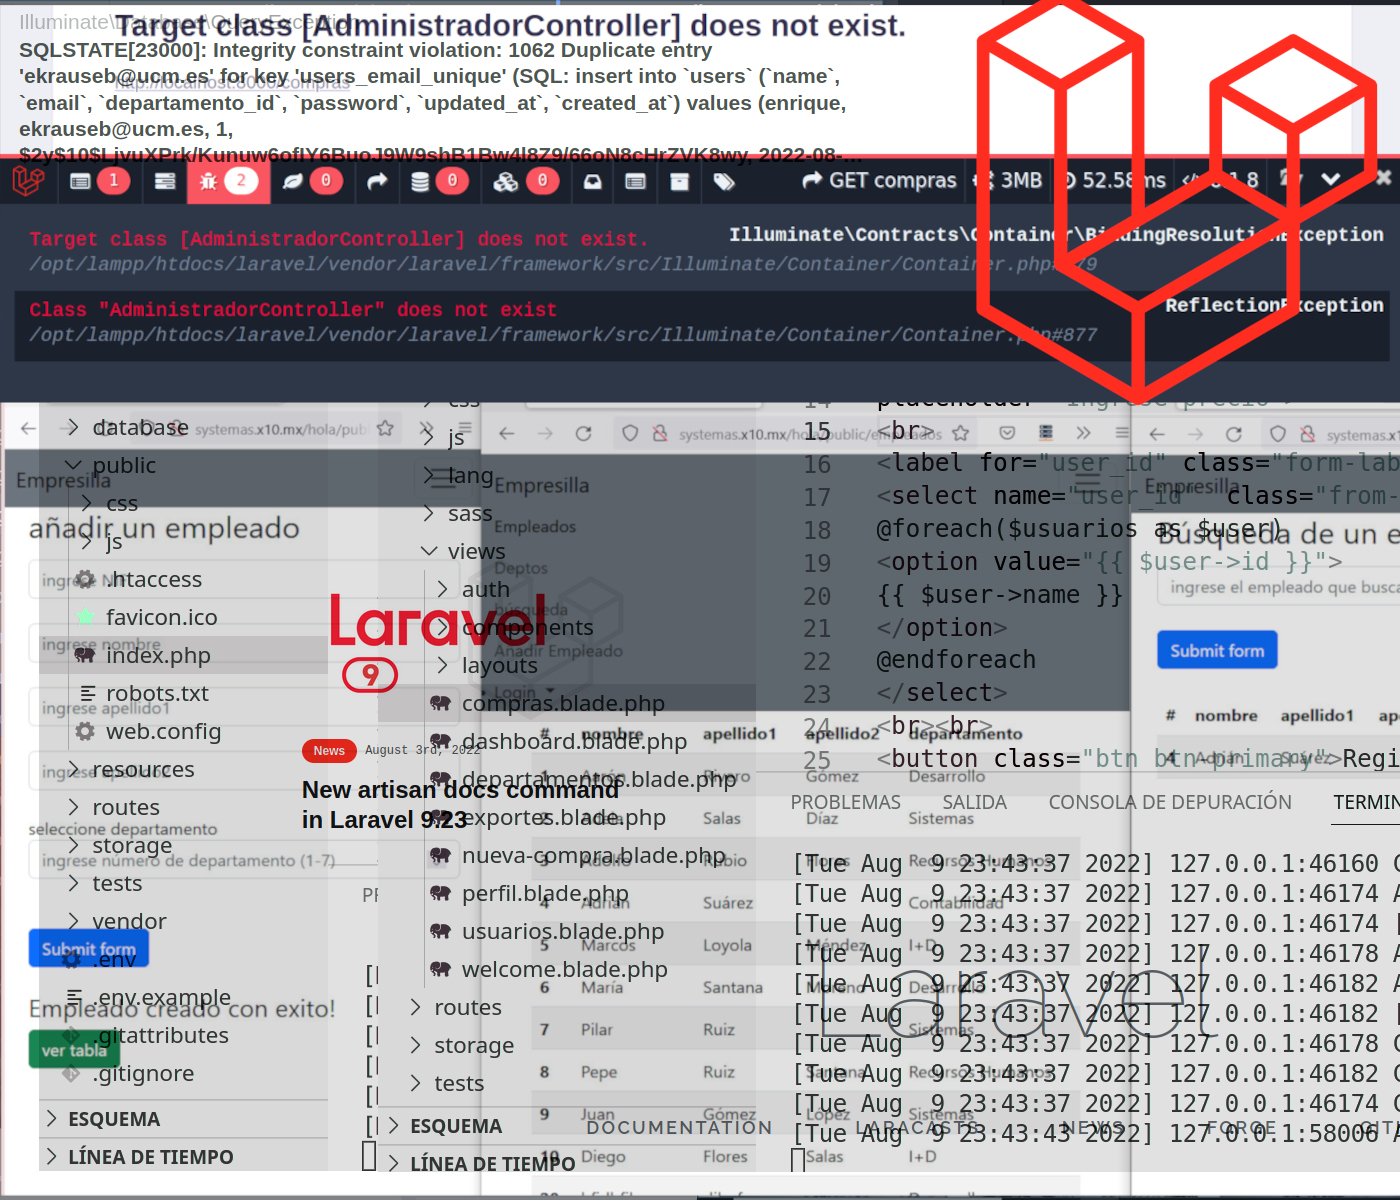Switch to the SALIDA panel tab
This screenshot has width=1400, height=1200.
(974, 802)
